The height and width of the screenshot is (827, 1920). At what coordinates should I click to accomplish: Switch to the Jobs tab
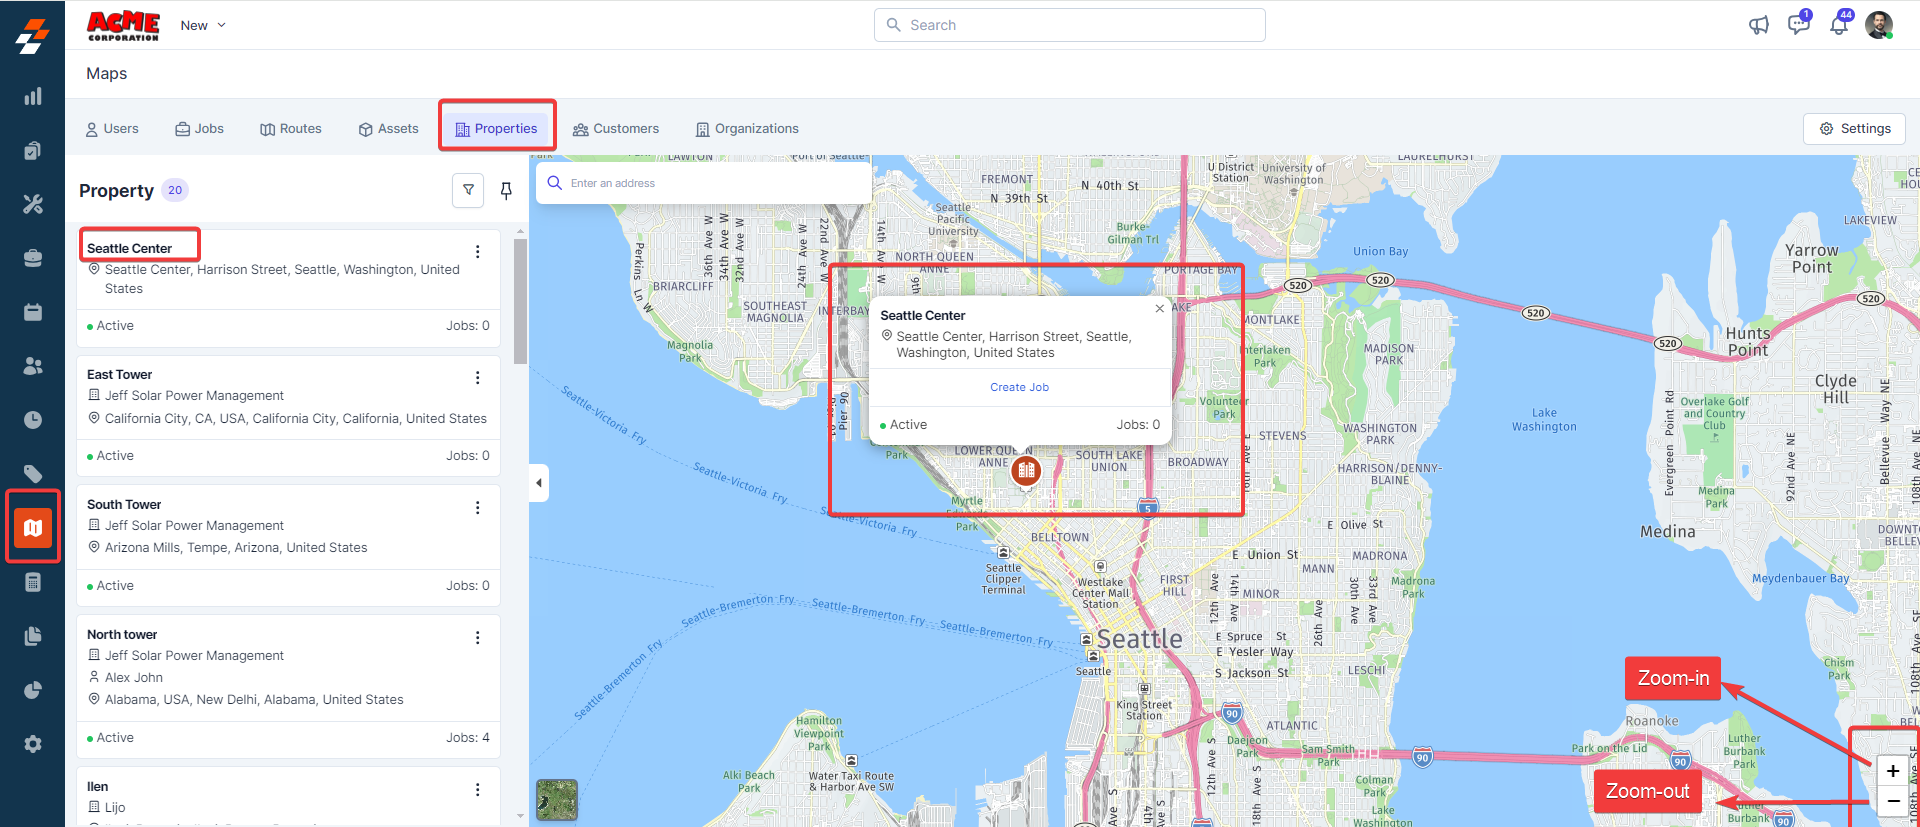point(199,129)
